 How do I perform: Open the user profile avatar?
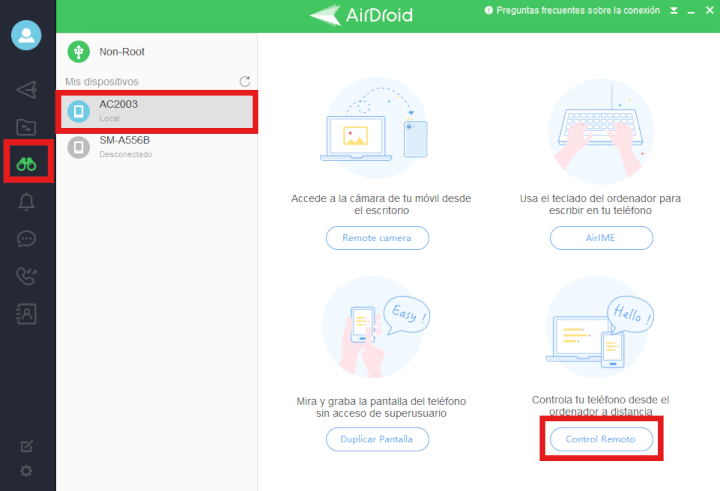point(26,35)
